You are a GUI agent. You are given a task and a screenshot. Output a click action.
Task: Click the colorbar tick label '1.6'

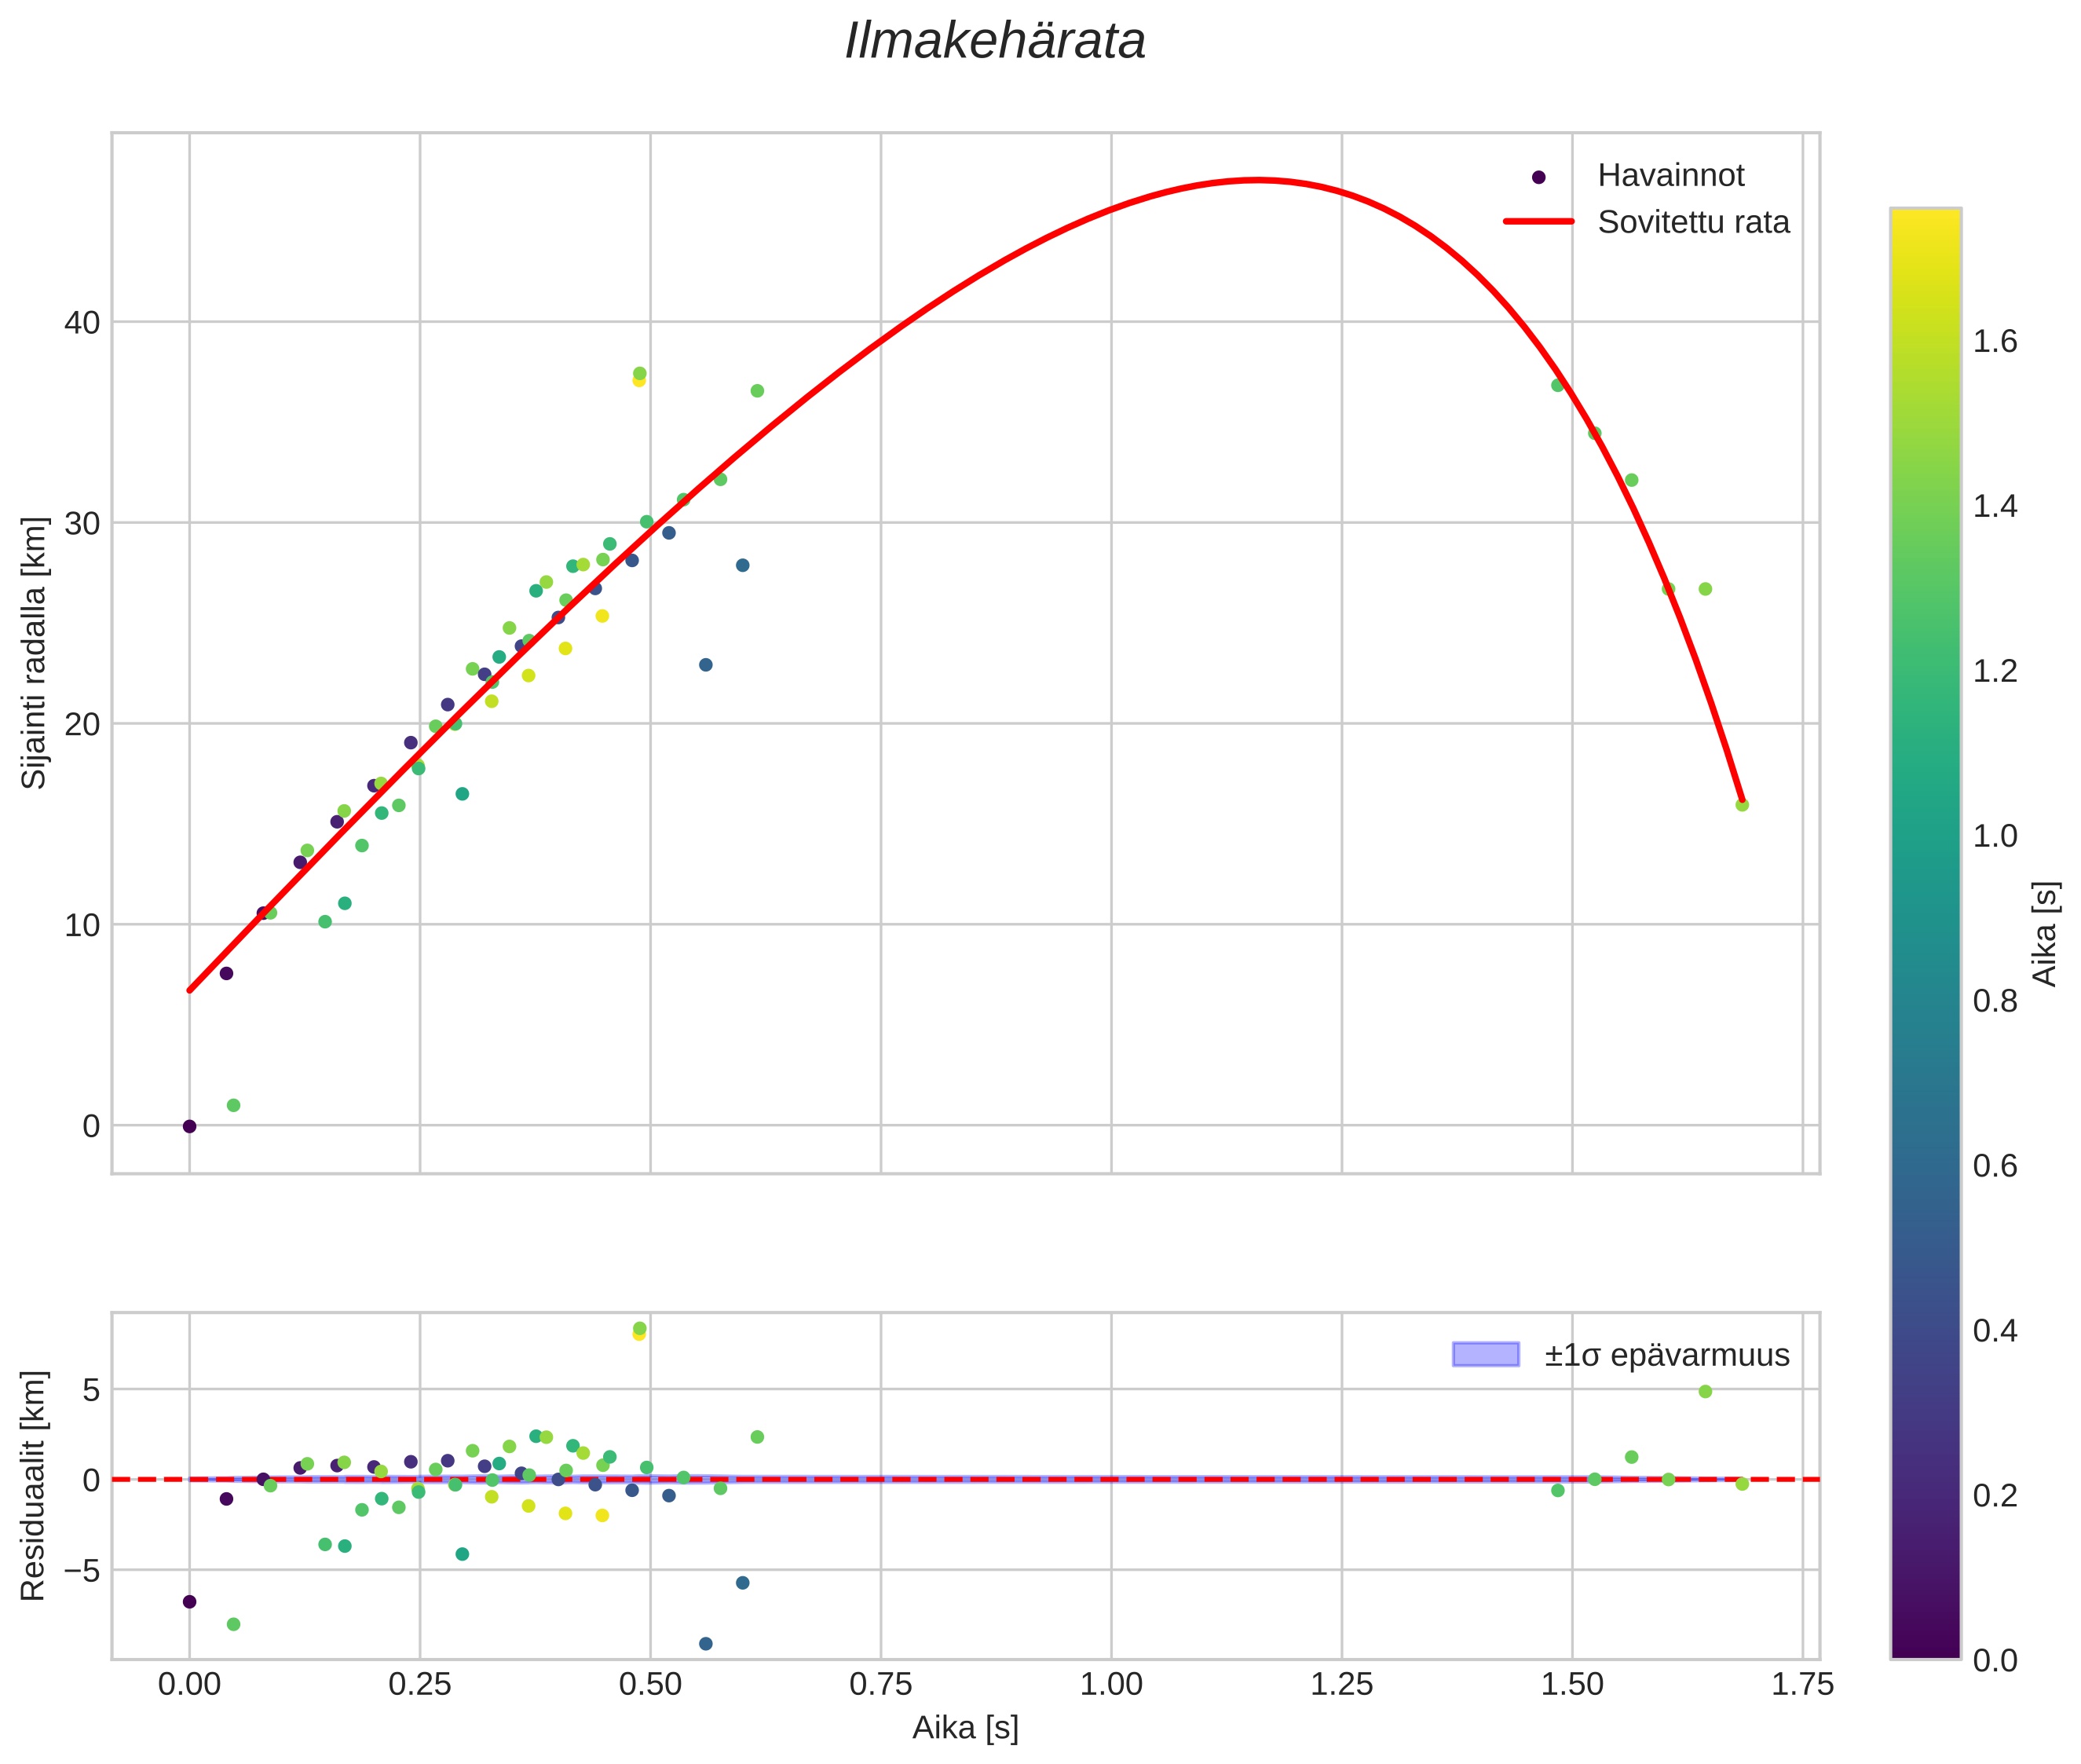1994,342
